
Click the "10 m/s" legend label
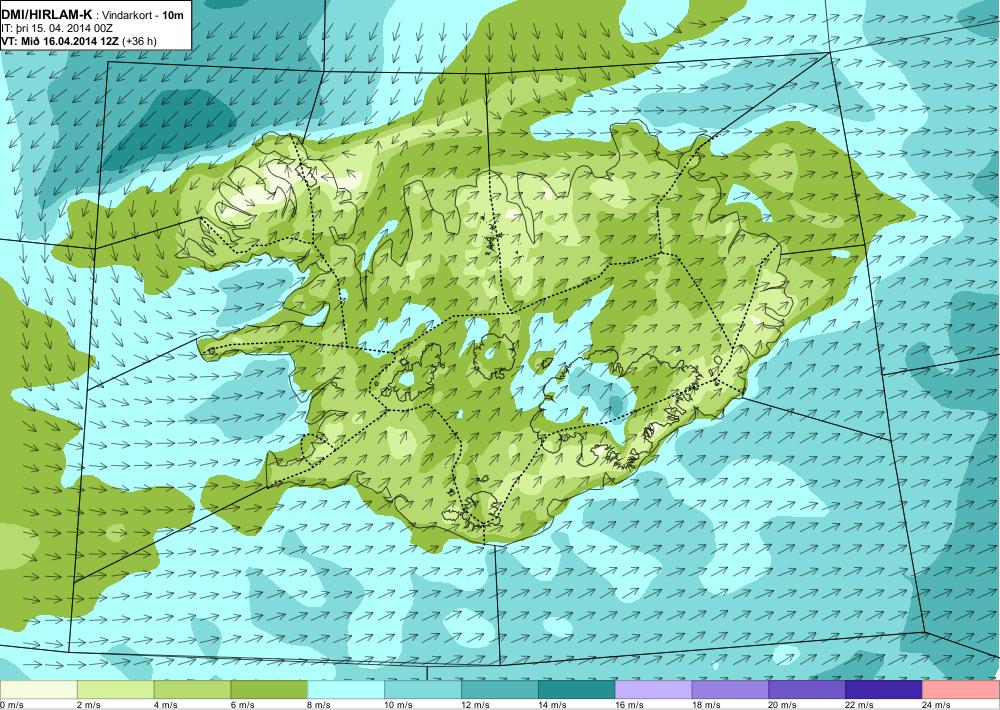(x=399, y=705)
